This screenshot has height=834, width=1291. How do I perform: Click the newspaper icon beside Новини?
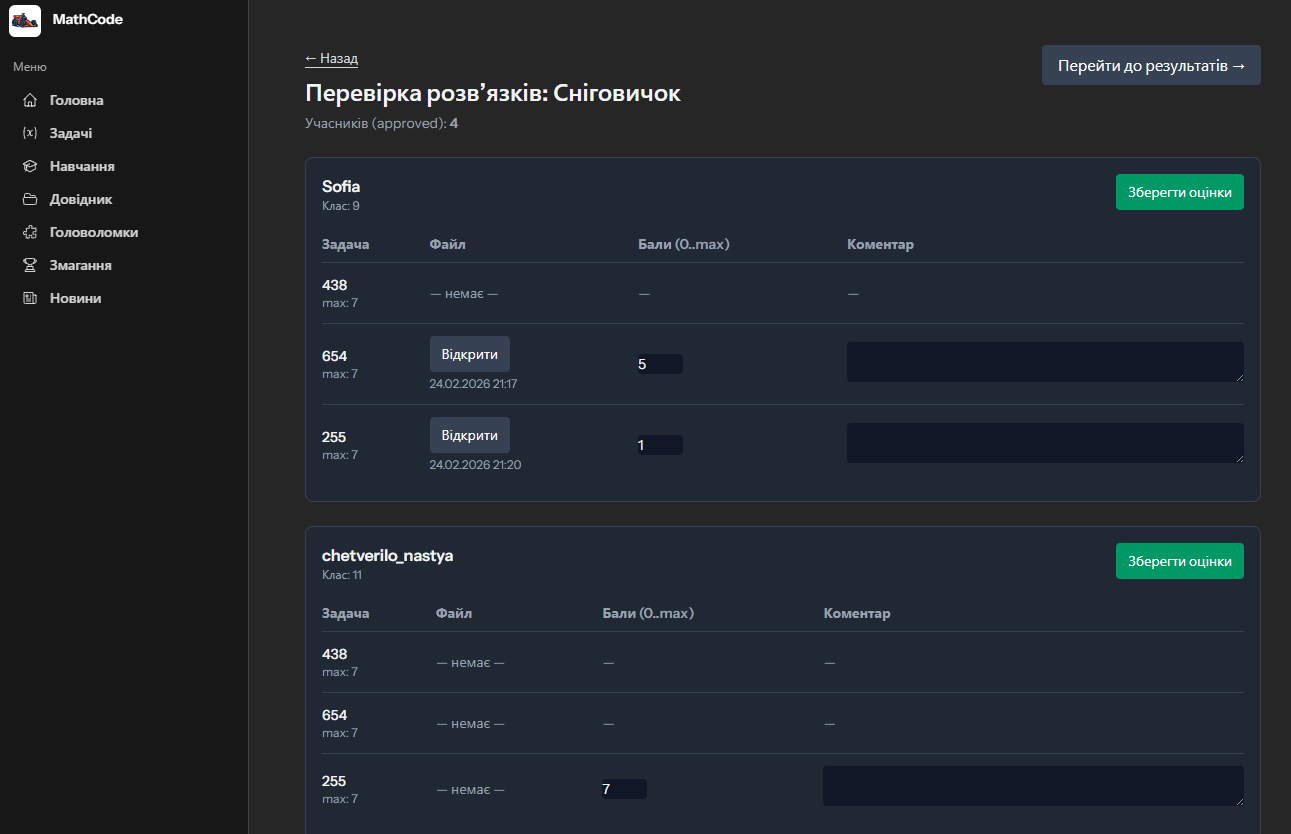(30, 298)
